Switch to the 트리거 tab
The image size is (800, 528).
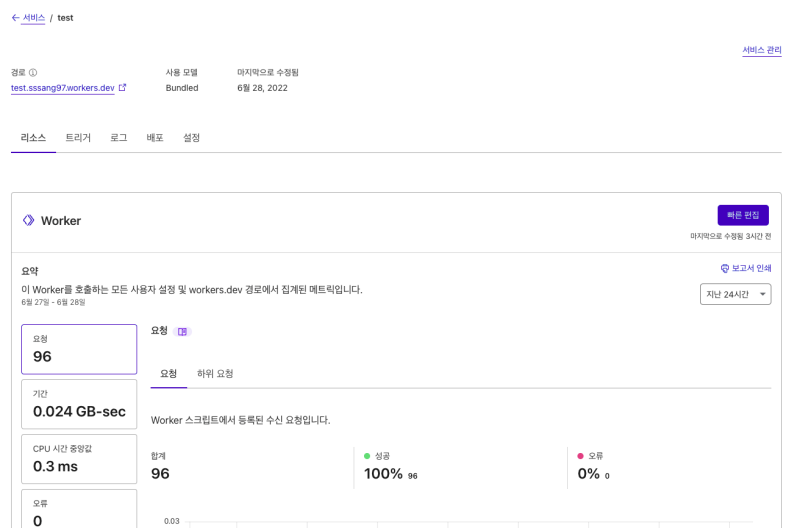click(78, 138)
